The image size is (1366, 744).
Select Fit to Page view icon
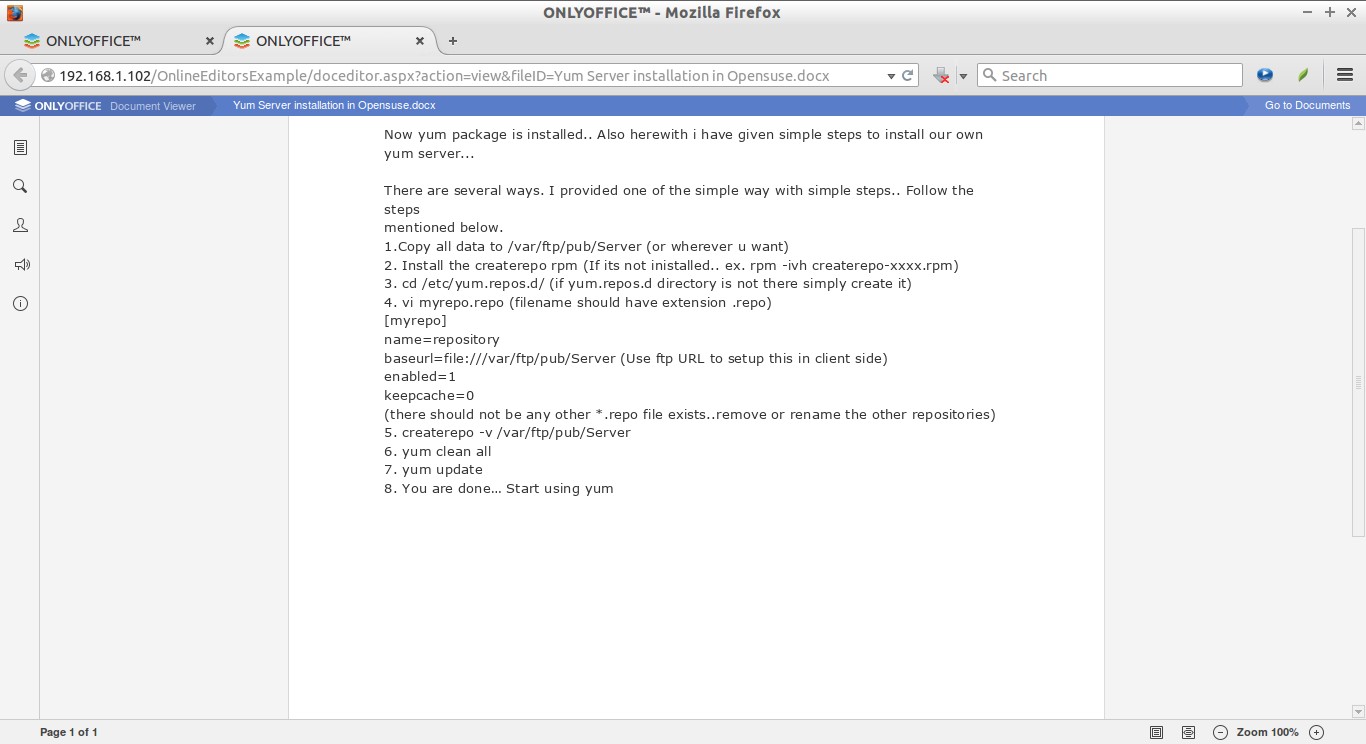point(1156,732)
